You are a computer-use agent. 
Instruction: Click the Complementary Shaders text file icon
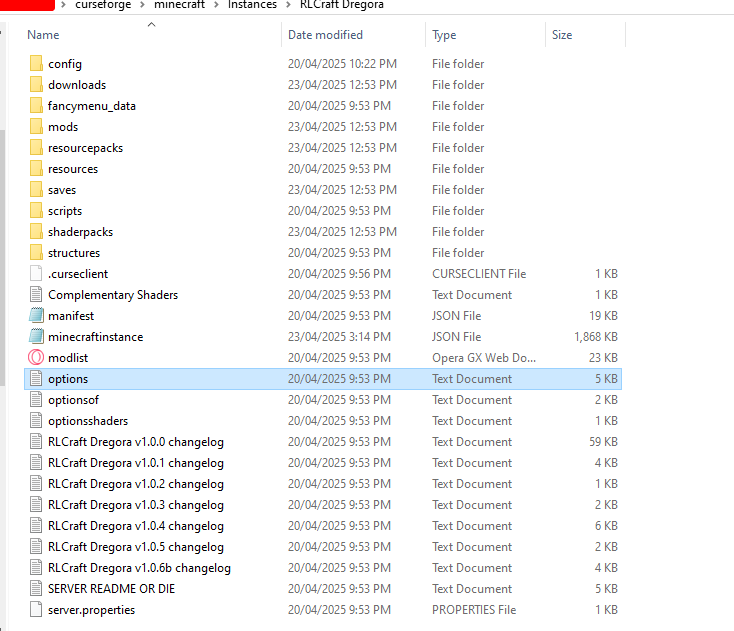[36, 294]
